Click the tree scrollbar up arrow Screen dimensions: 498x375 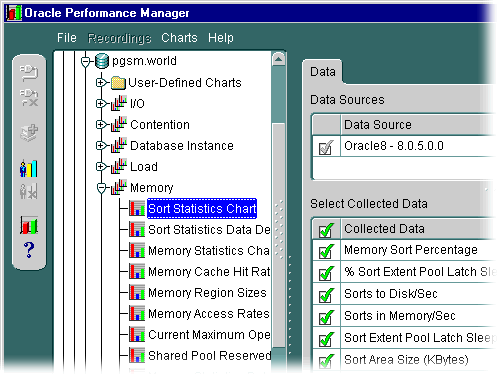(278, 60)
